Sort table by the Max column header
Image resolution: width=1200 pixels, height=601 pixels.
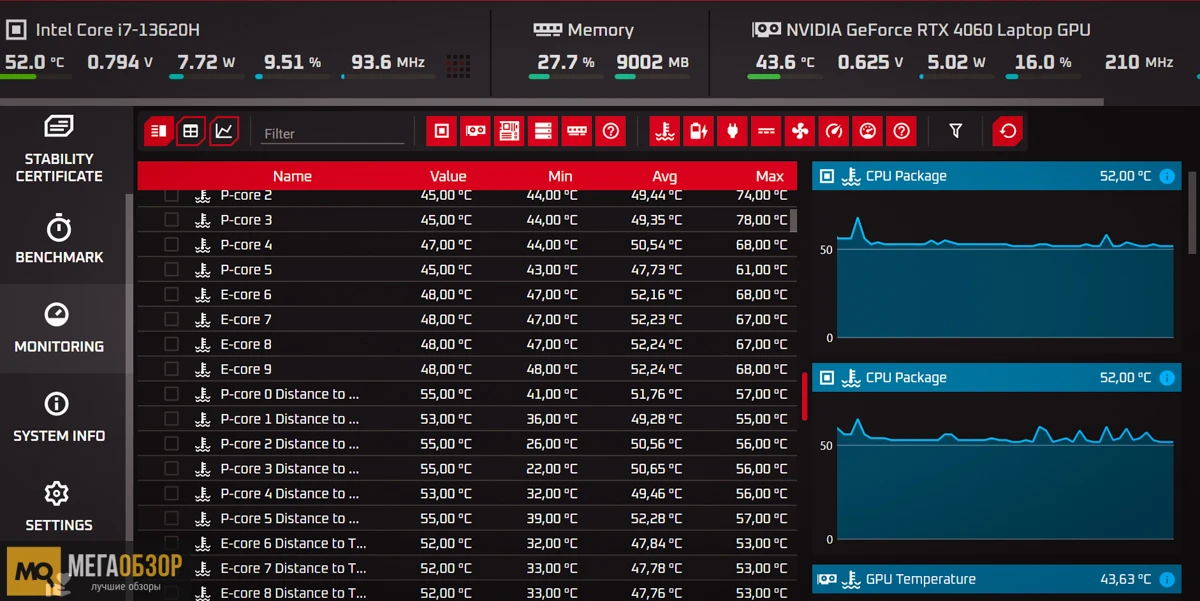click(769, 176)
